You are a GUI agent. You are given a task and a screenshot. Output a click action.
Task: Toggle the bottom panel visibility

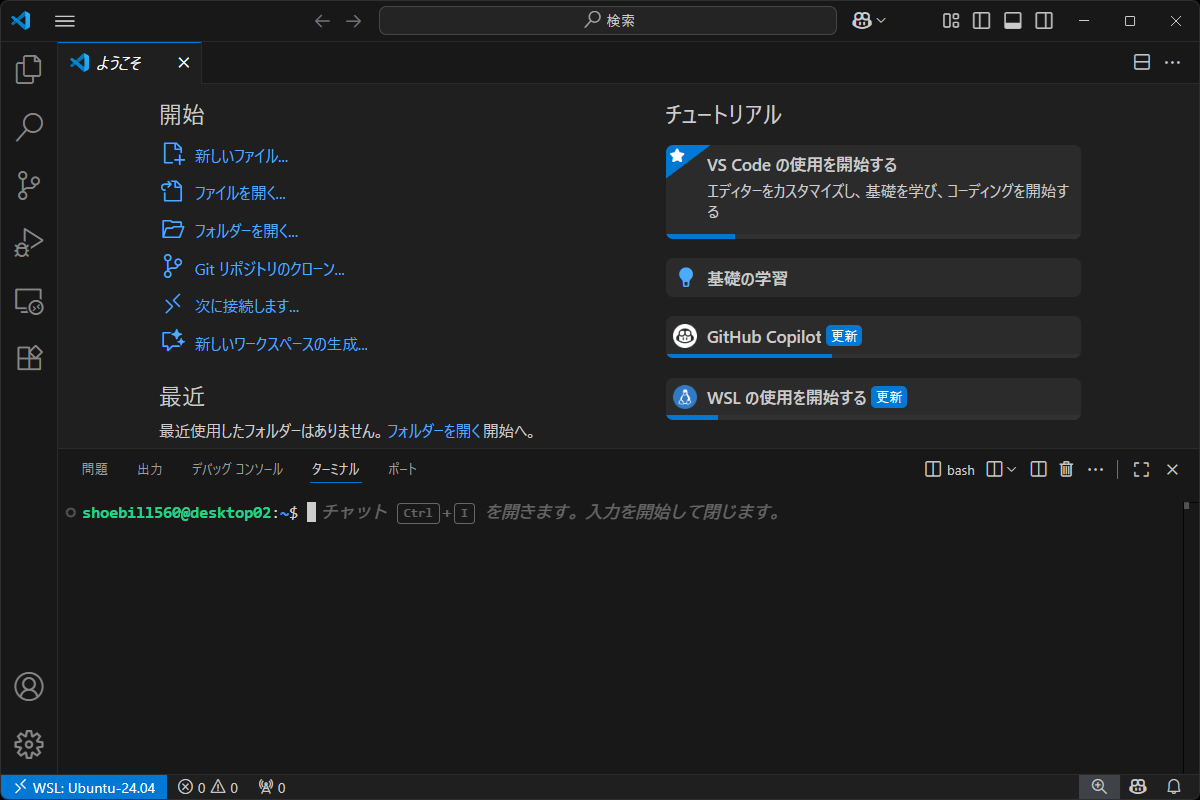point(1013,20)
